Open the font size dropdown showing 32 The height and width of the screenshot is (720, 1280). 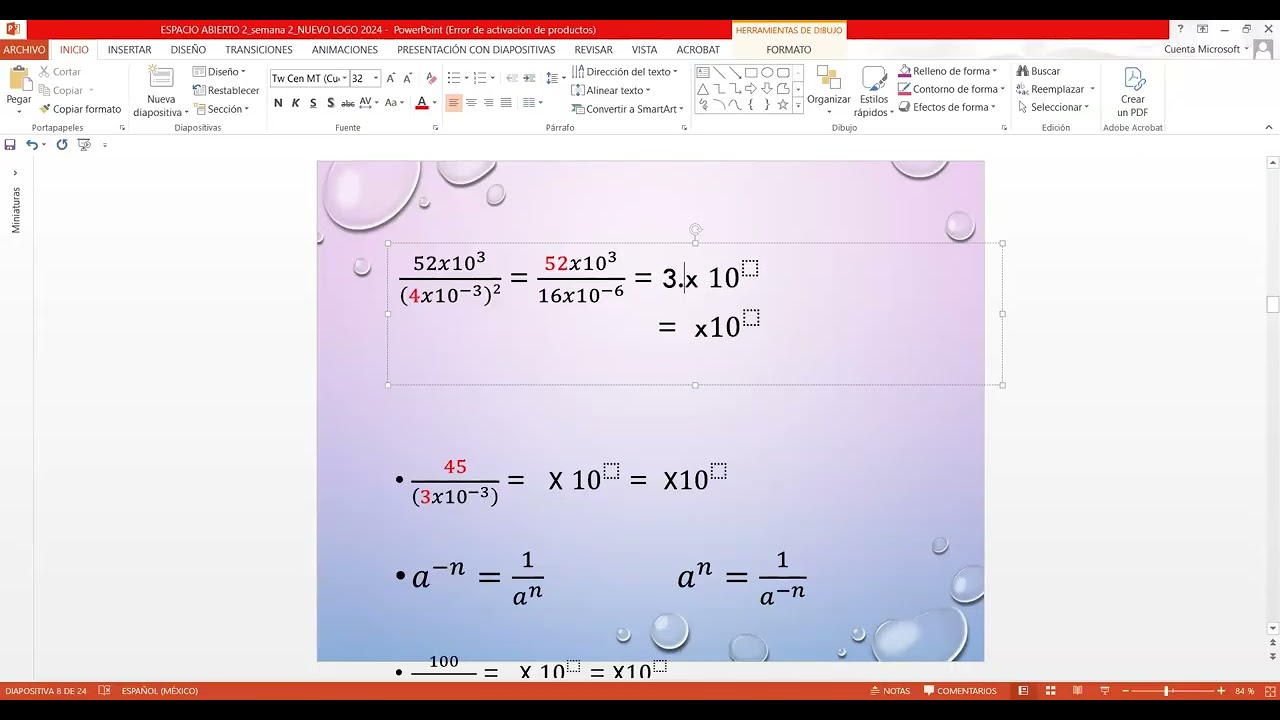coord(365,78)
